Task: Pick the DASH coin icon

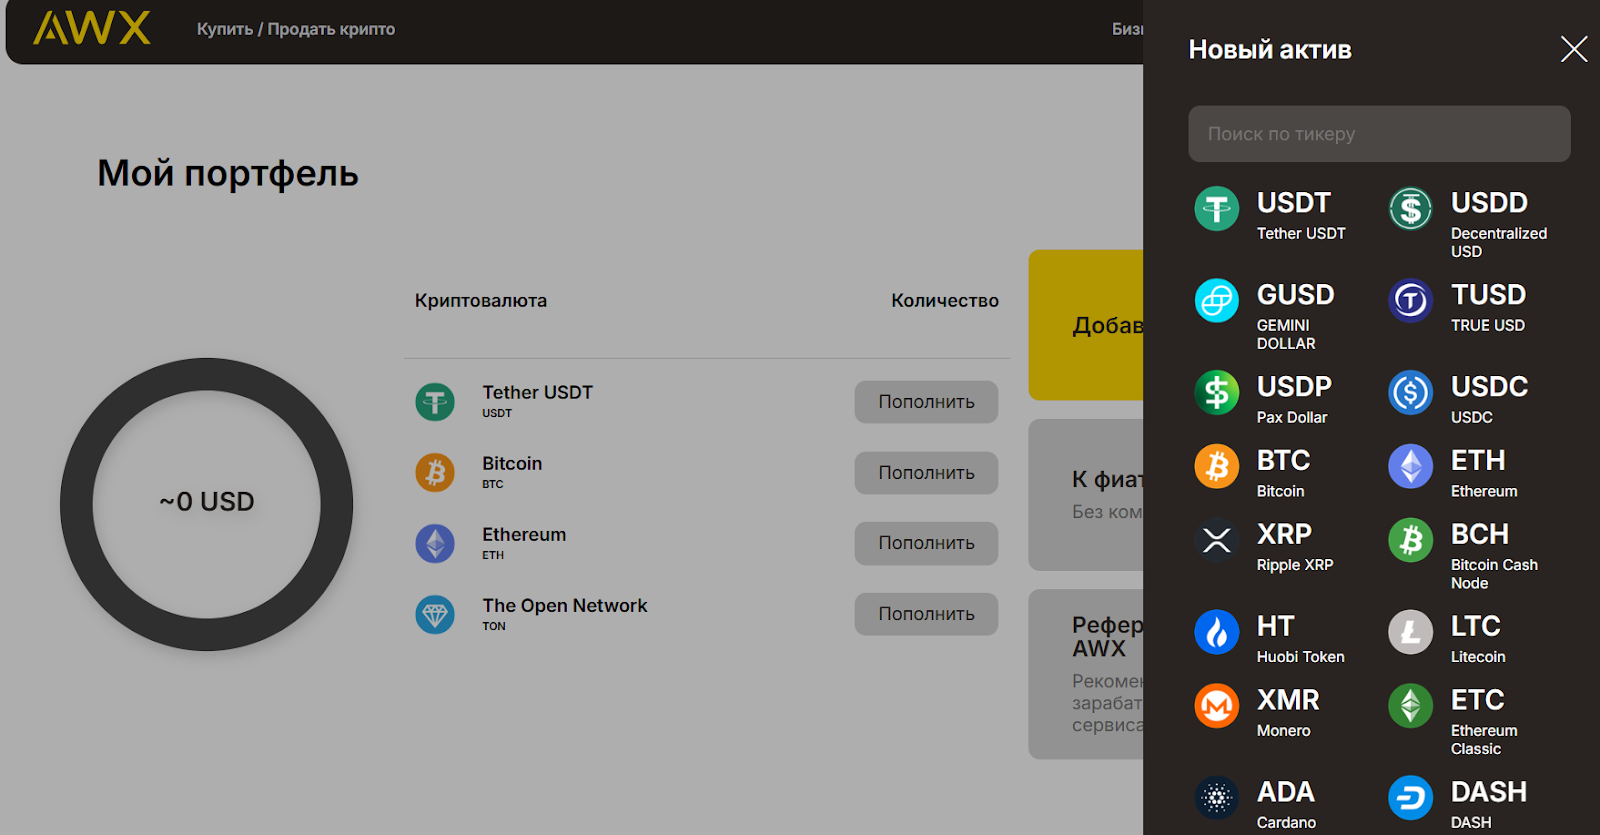Action: [1410, 798]
